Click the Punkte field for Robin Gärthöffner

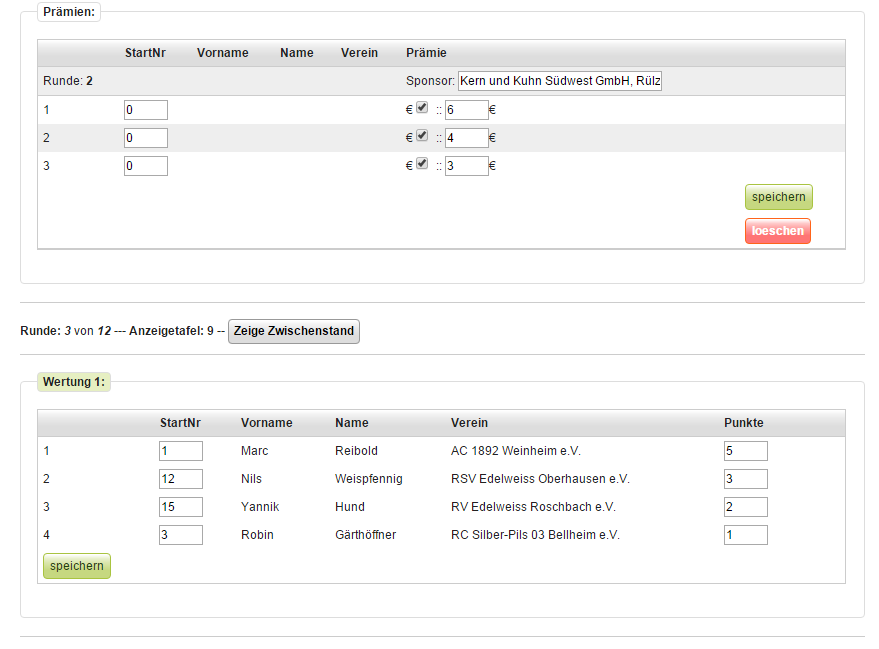746,535
